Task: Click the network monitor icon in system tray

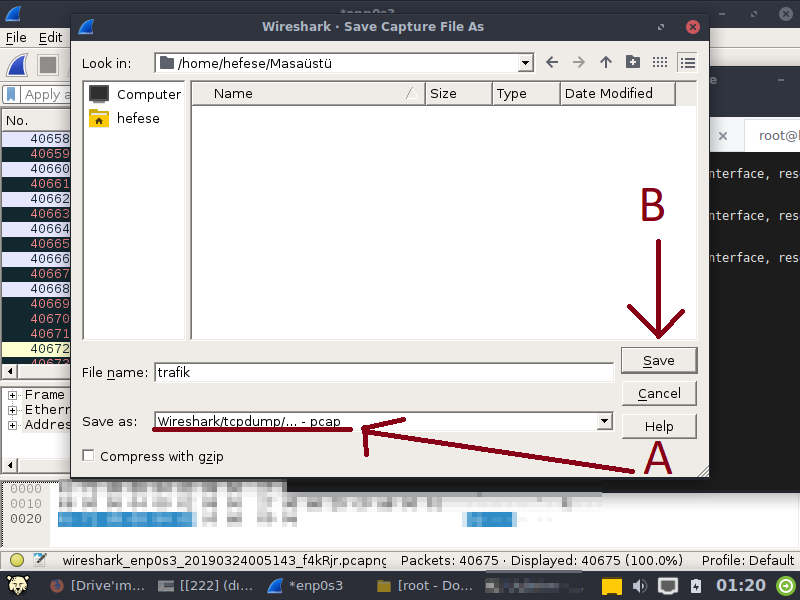Action: [x=667, y=586]
